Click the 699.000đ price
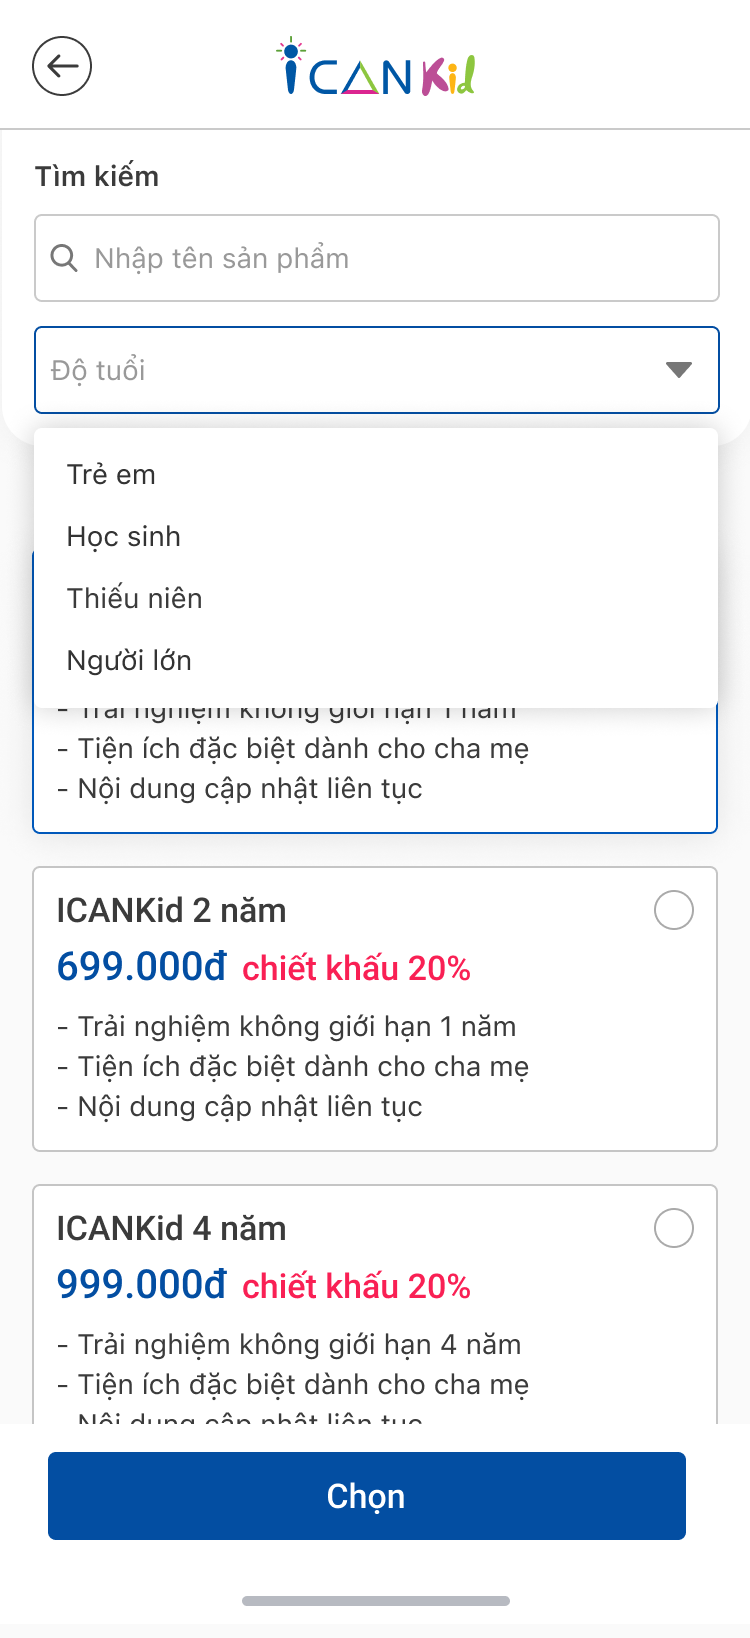Image resolution: width=750 pixels, height=1638 pixels. [142, 967]
